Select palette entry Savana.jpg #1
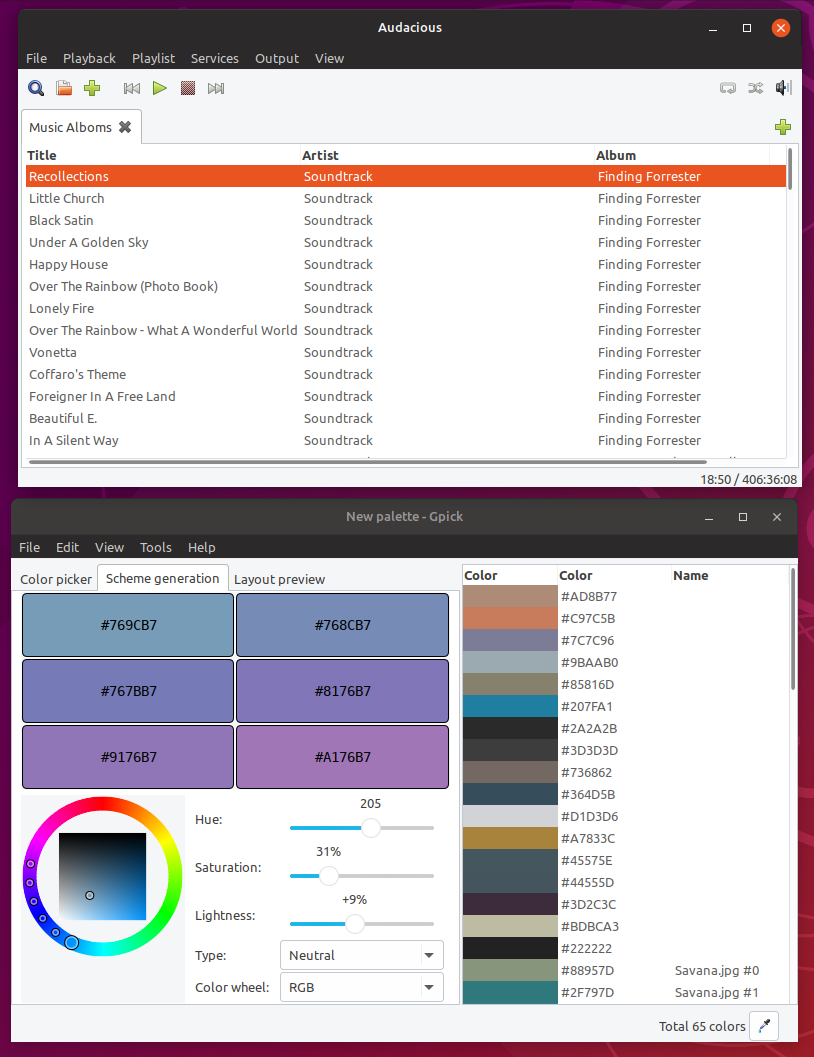 point(625,992)
